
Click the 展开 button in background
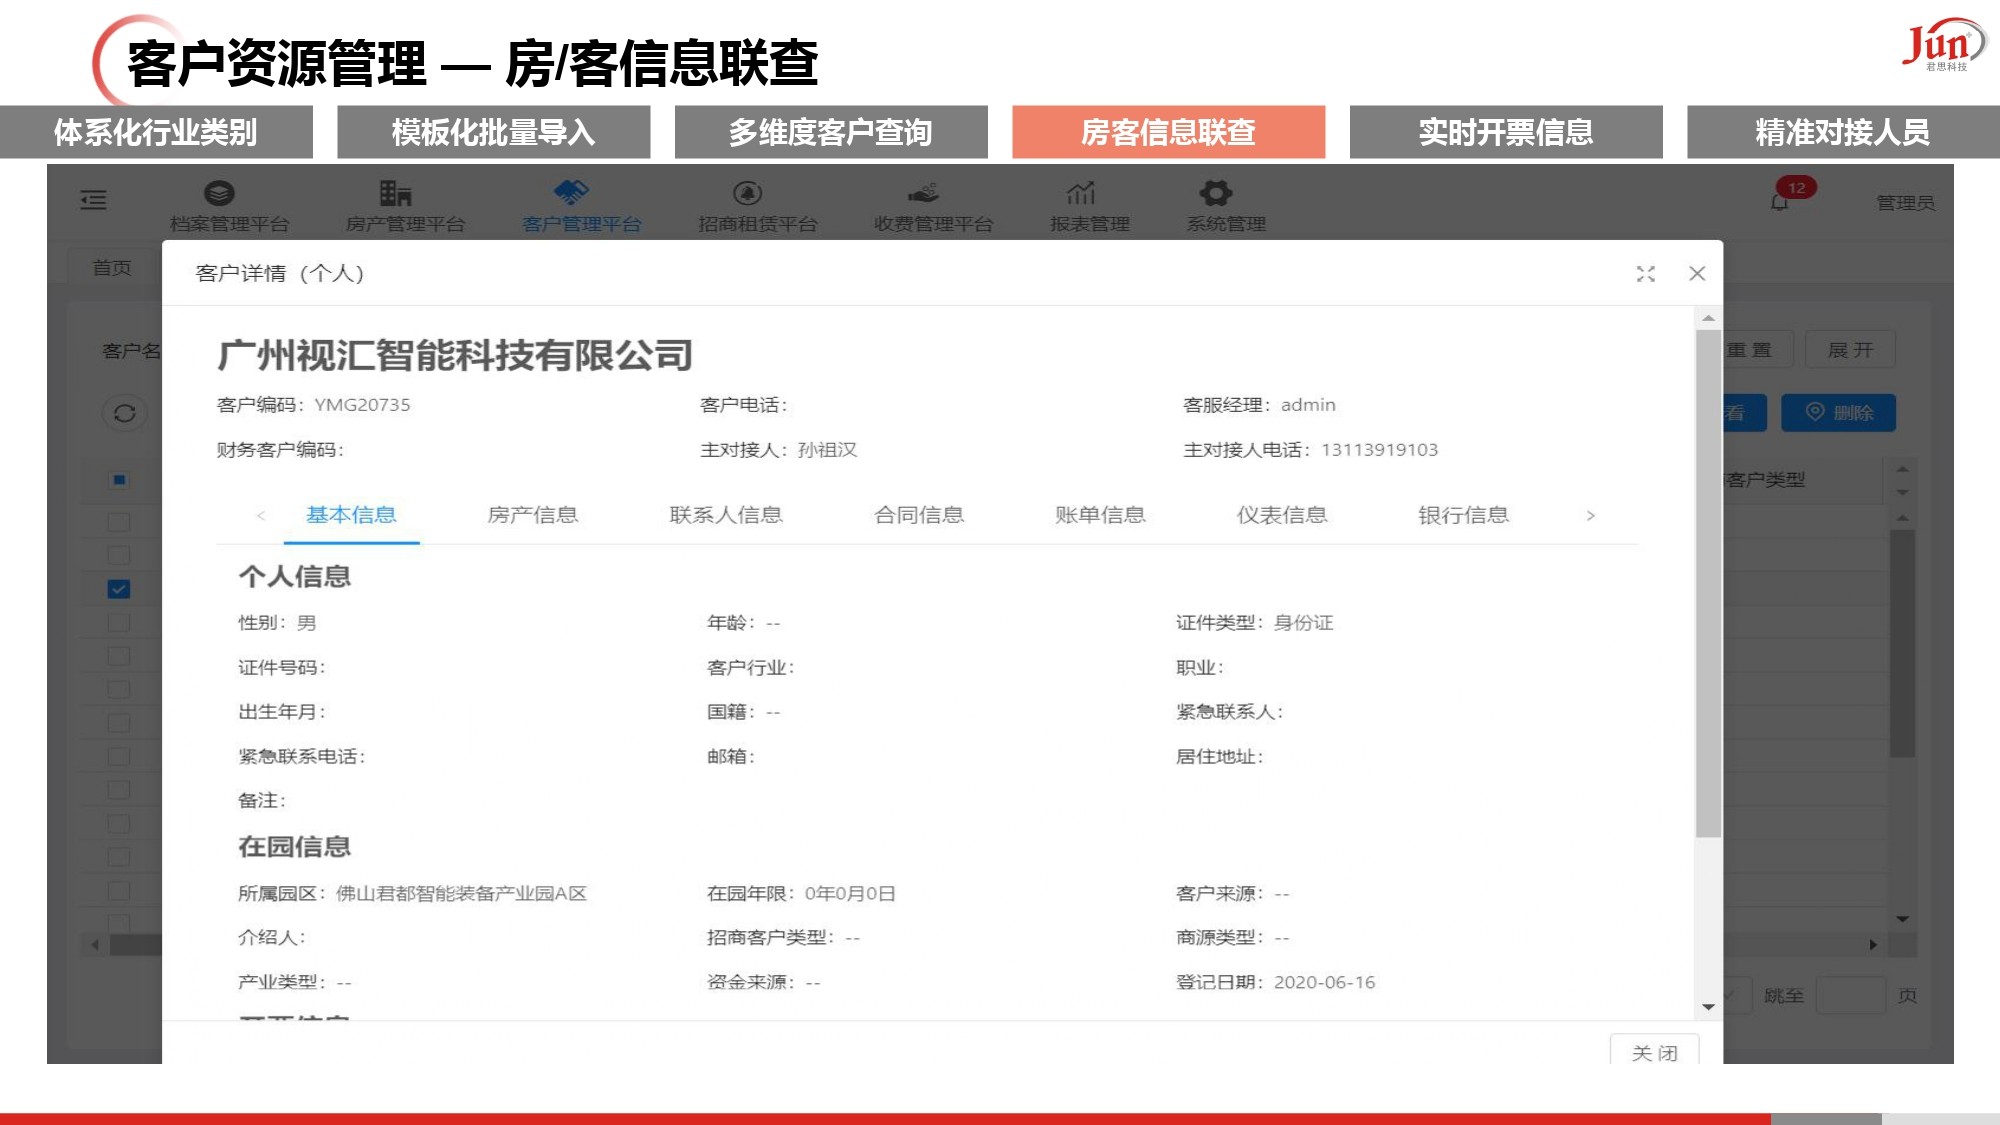click(1850, 350)
